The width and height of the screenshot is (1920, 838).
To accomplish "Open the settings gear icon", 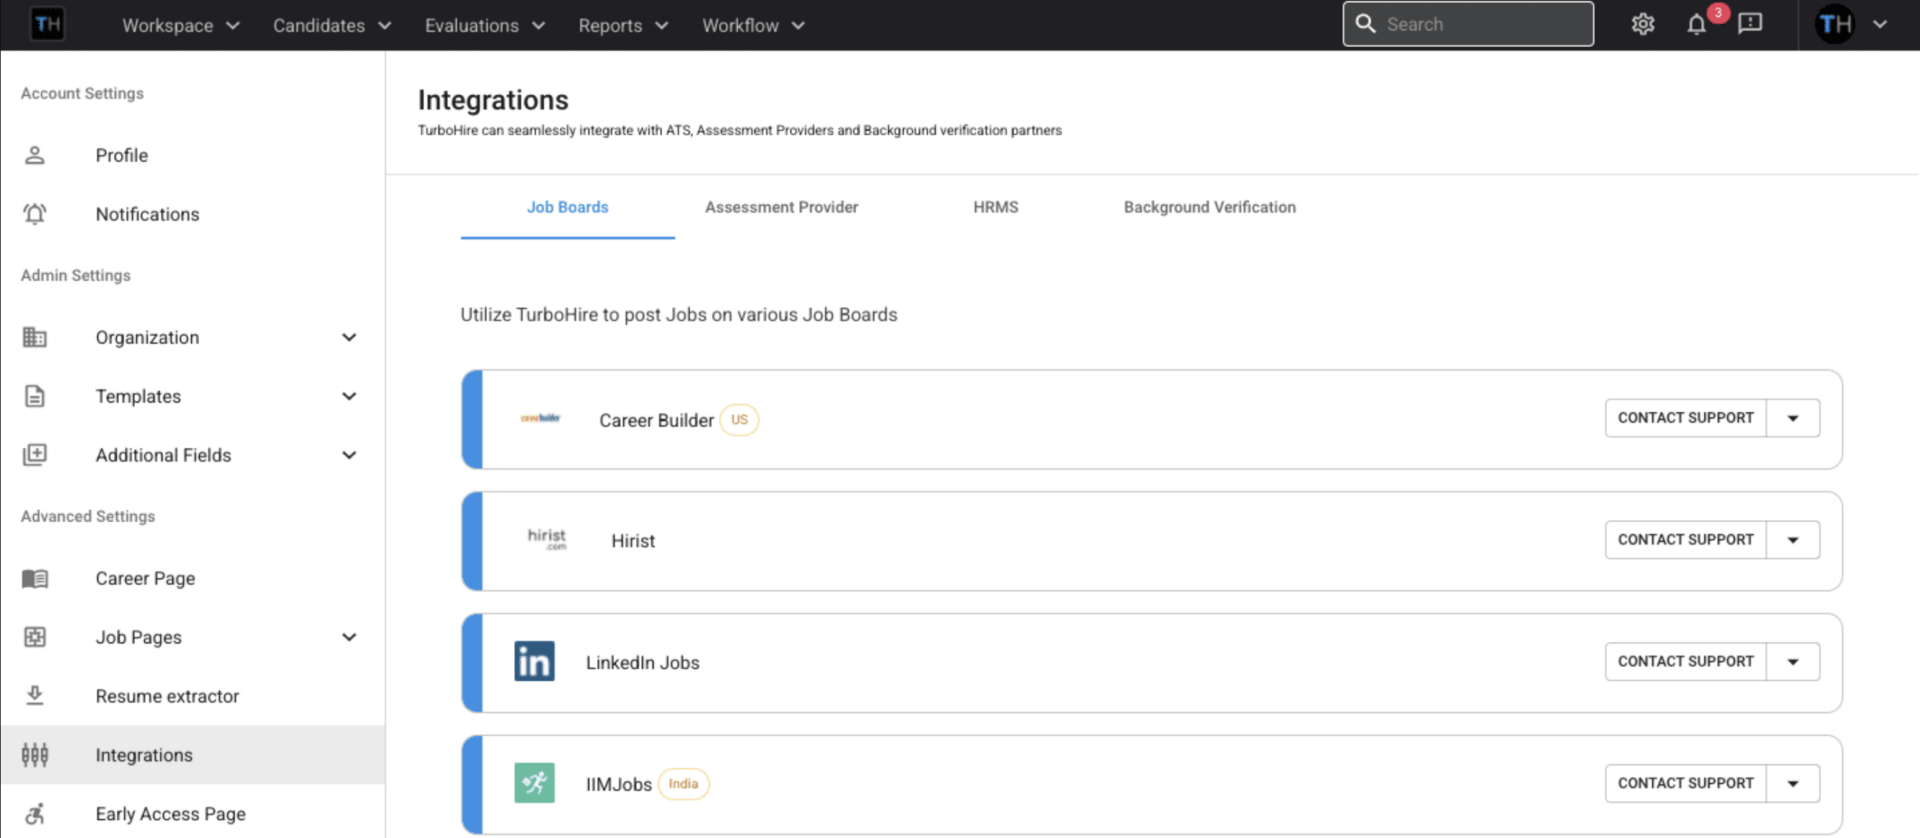I will (x=1642, y=25).
